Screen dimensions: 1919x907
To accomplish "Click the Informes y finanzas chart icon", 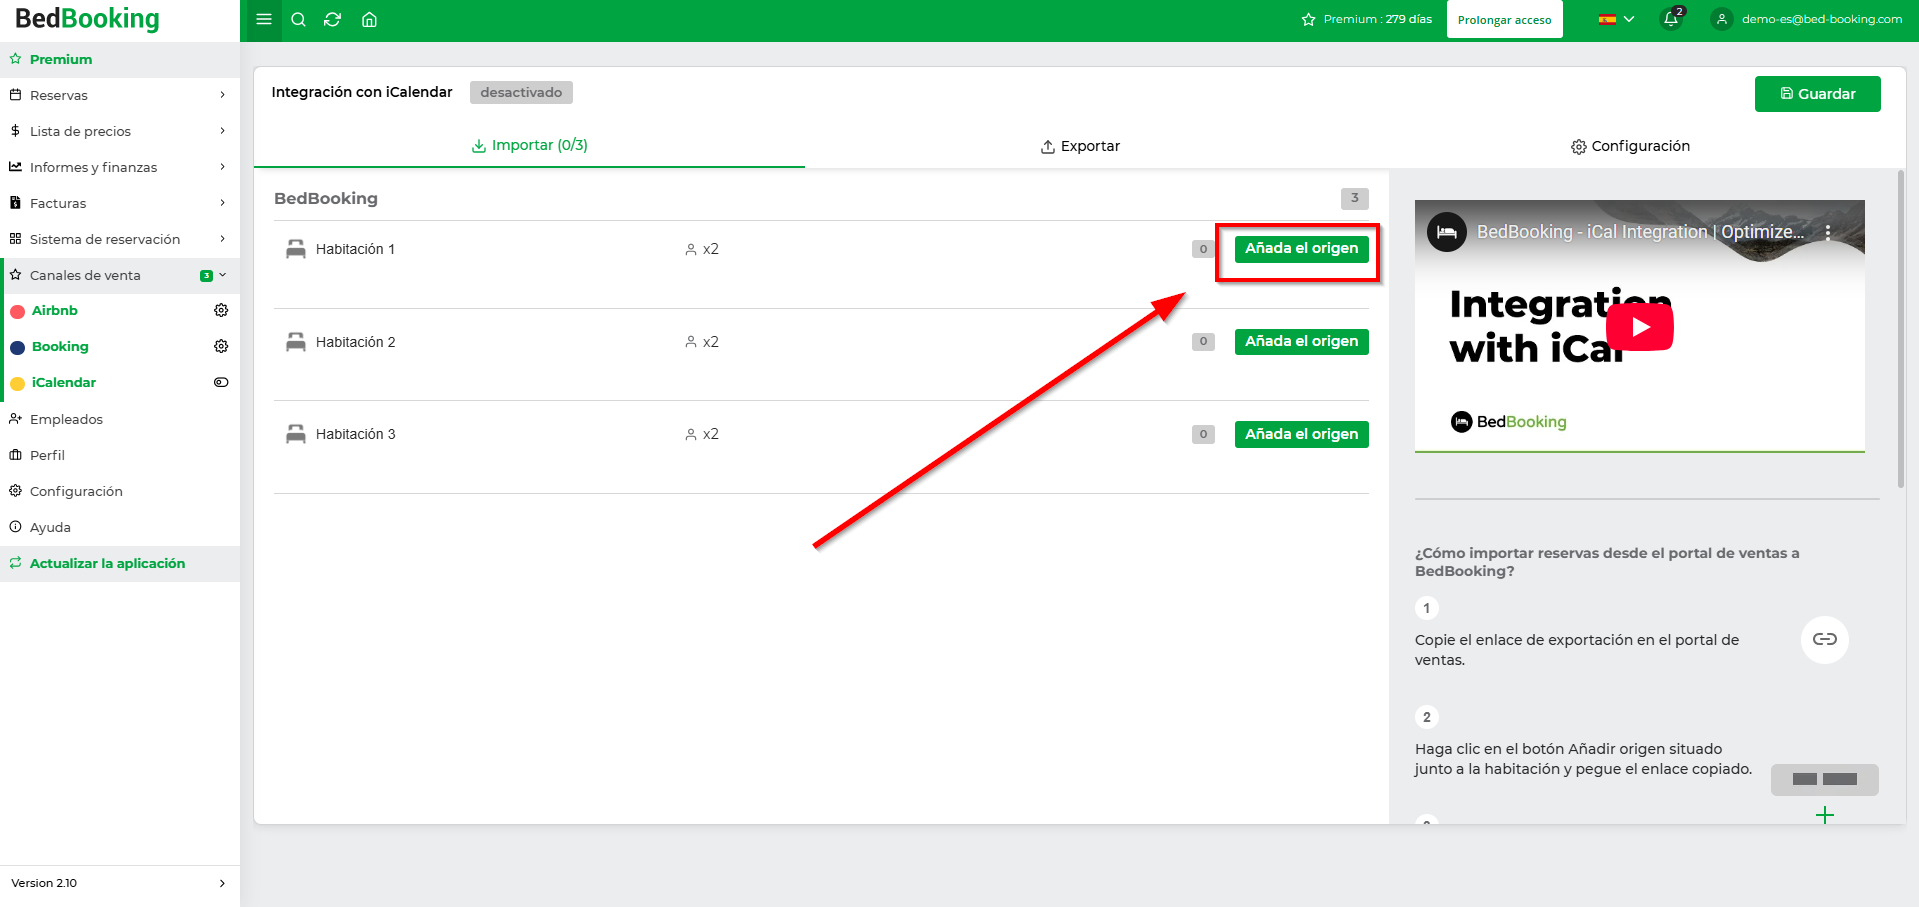I will tap(15, 167).
